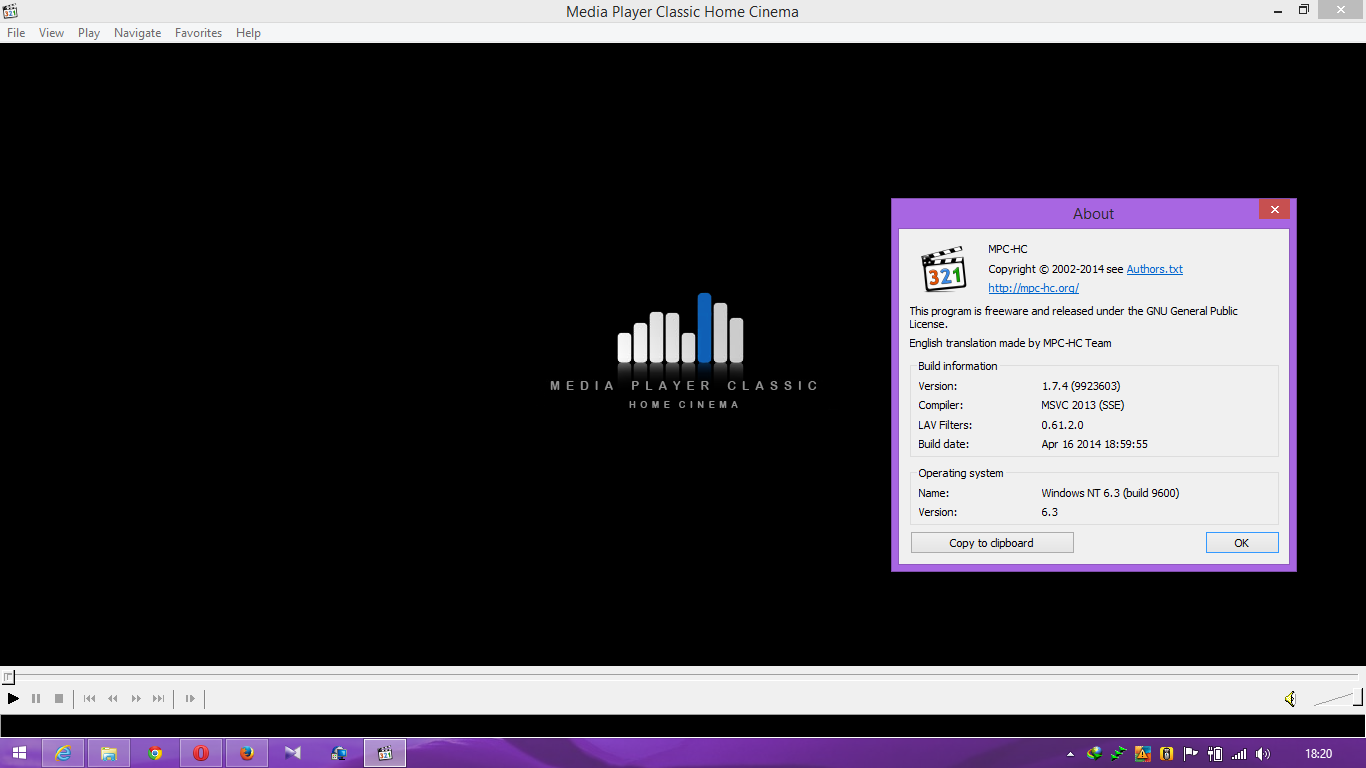Open File Explorer from the taskbar
Viewport: 1366px width, 768px height.
point(109,753)
